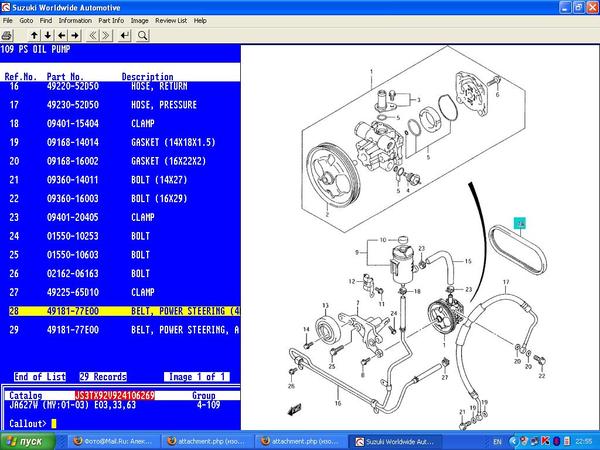
Task: Click the printer icon in toolbar
Action: (7, 36)
